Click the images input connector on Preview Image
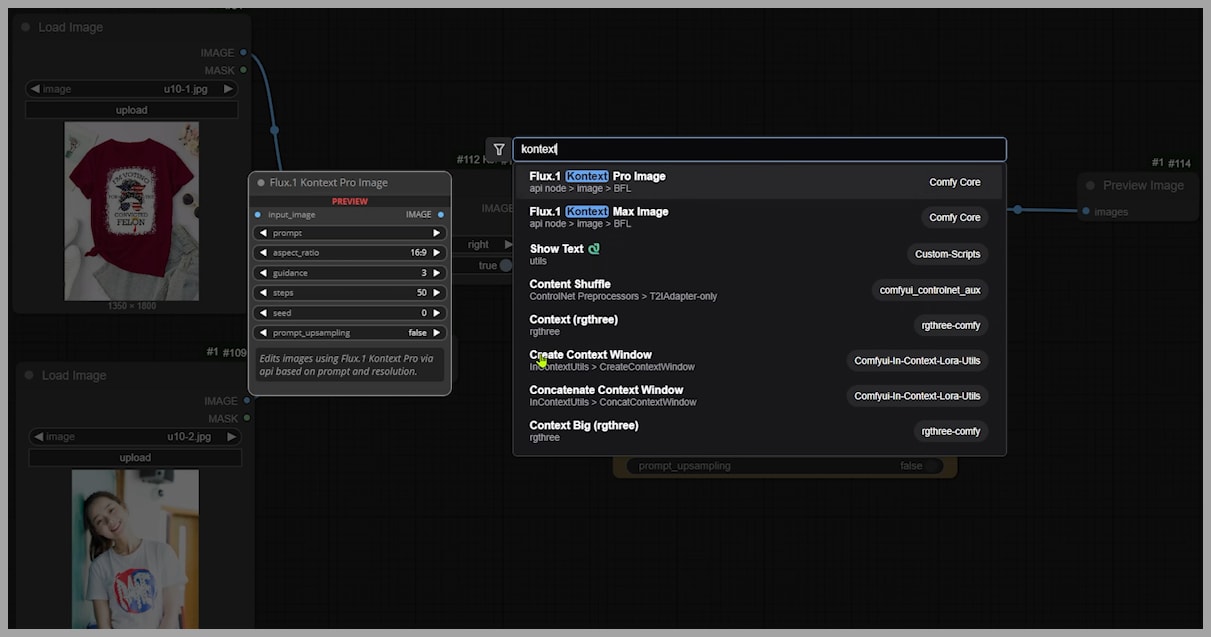The image size is (1211, 637). click(1086, 211)
